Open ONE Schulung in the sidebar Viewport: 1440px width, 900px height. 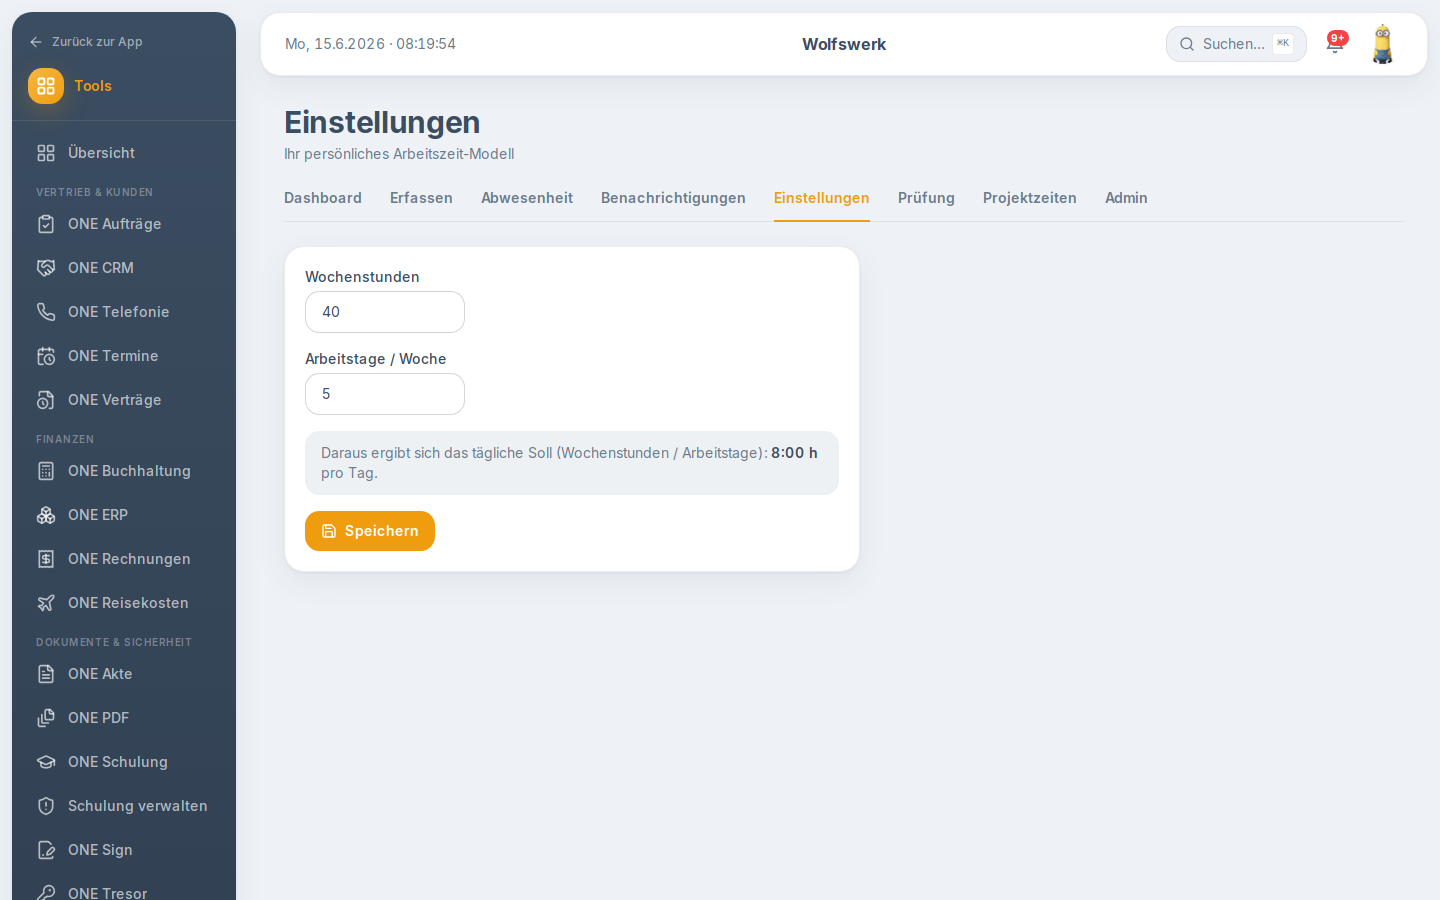pos(124,762)
